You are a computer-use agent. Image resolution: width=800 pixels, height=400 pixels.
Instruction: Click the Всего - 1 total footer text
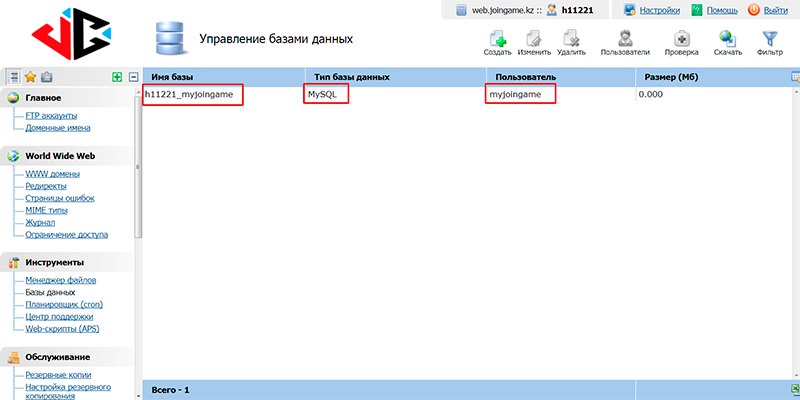pos(170,390)
